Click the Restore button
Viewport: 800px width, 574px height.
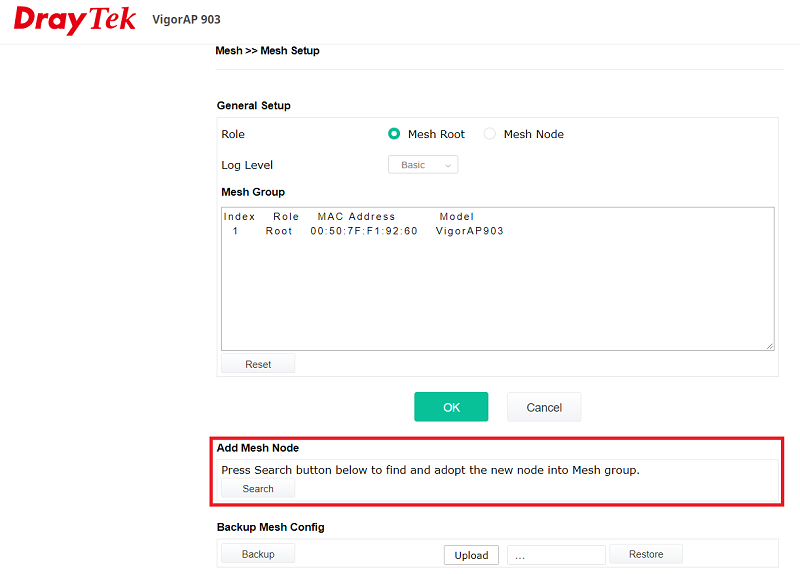[646, 554]
